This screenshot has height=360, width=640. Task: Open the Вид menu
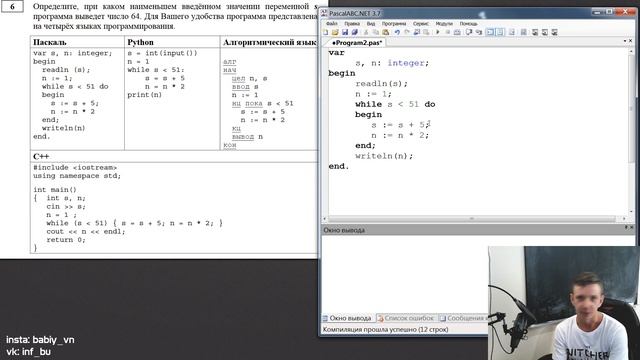point(371,24)
